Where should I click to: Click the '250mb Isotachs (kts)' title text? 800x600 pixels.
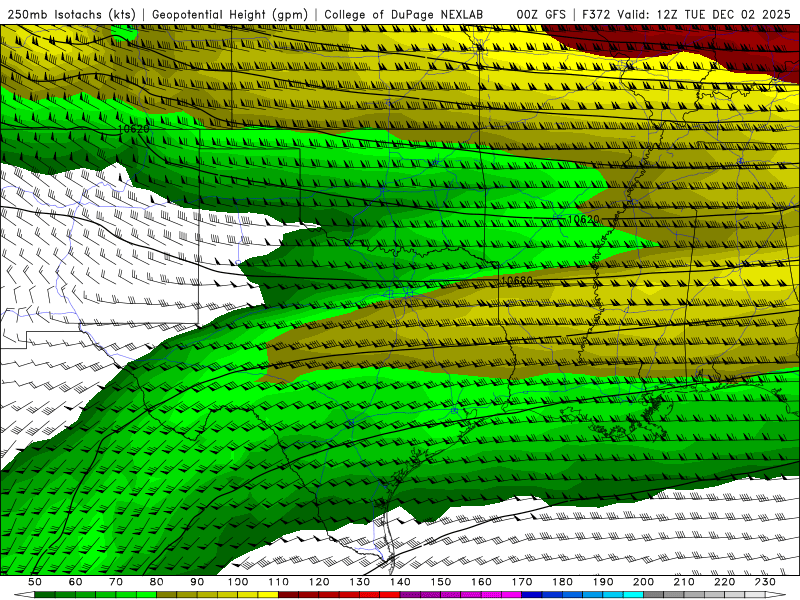(71, 14)
